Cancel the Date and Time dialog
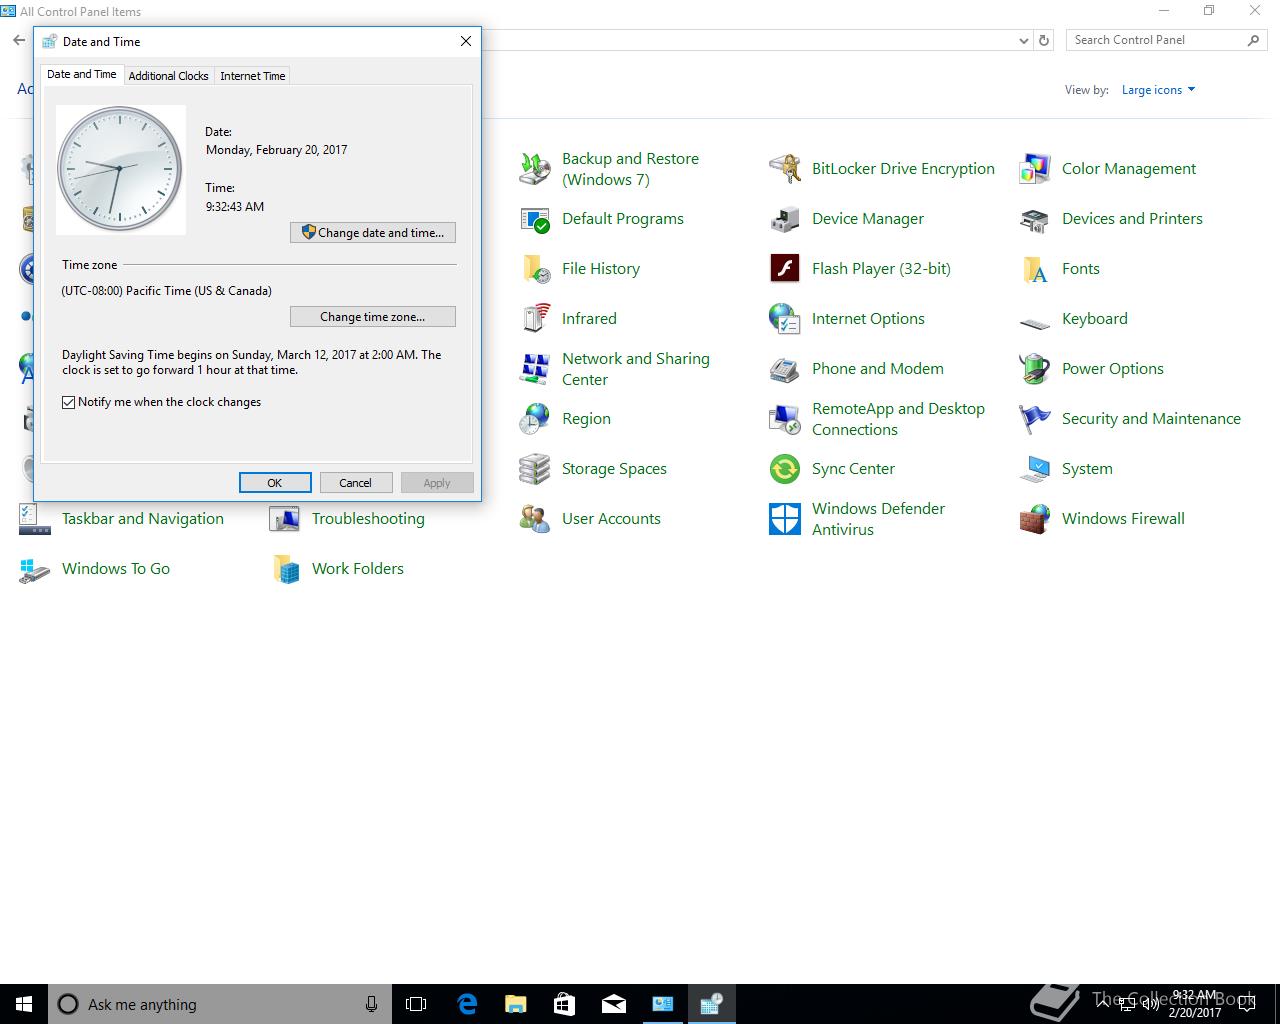 [x=355, y=483]
